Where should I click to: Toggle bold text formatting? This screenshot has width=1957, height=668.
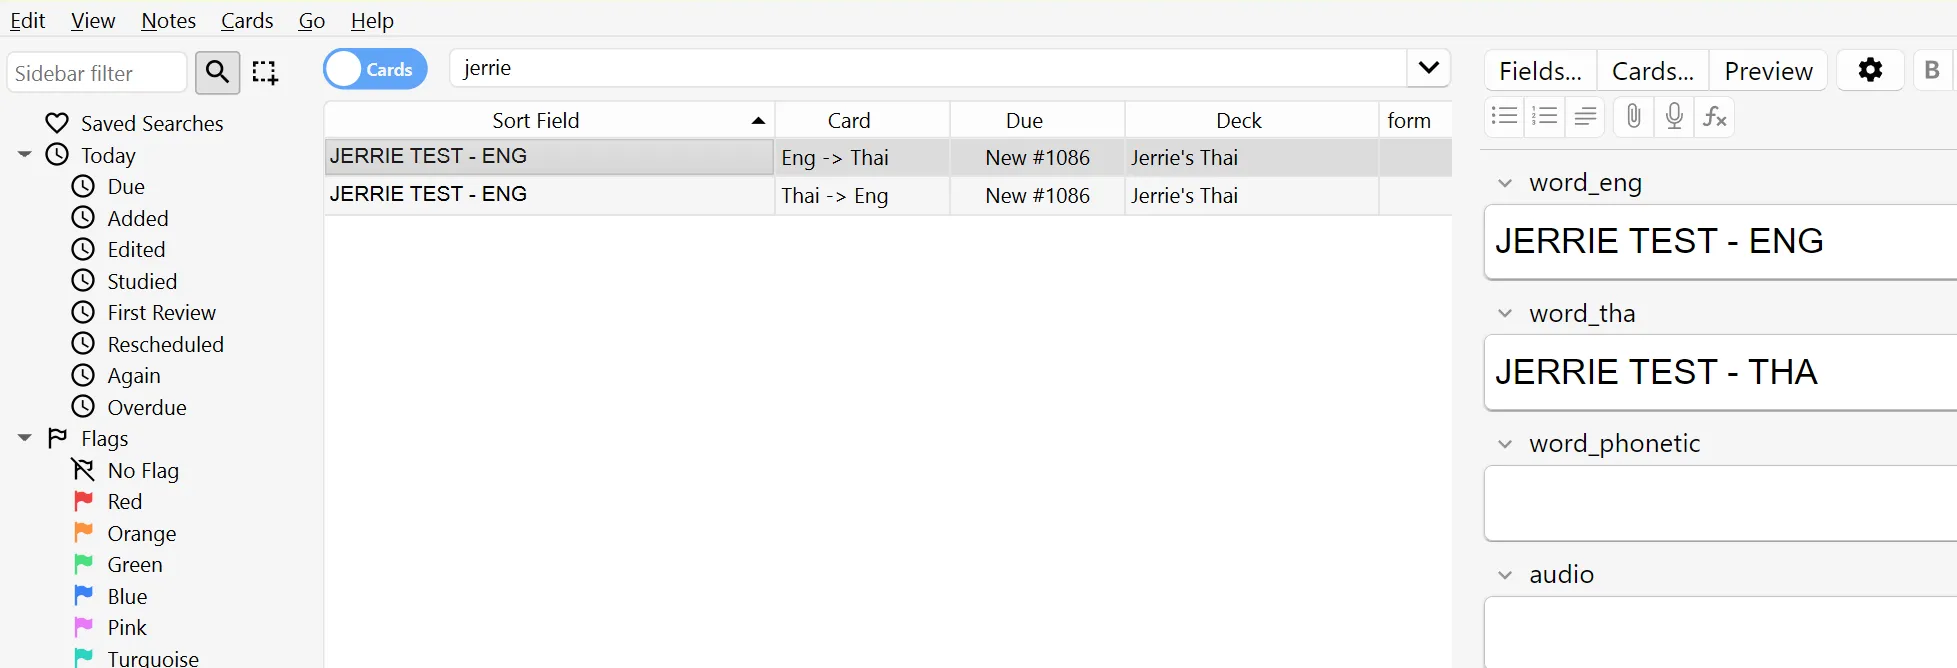1932,70
